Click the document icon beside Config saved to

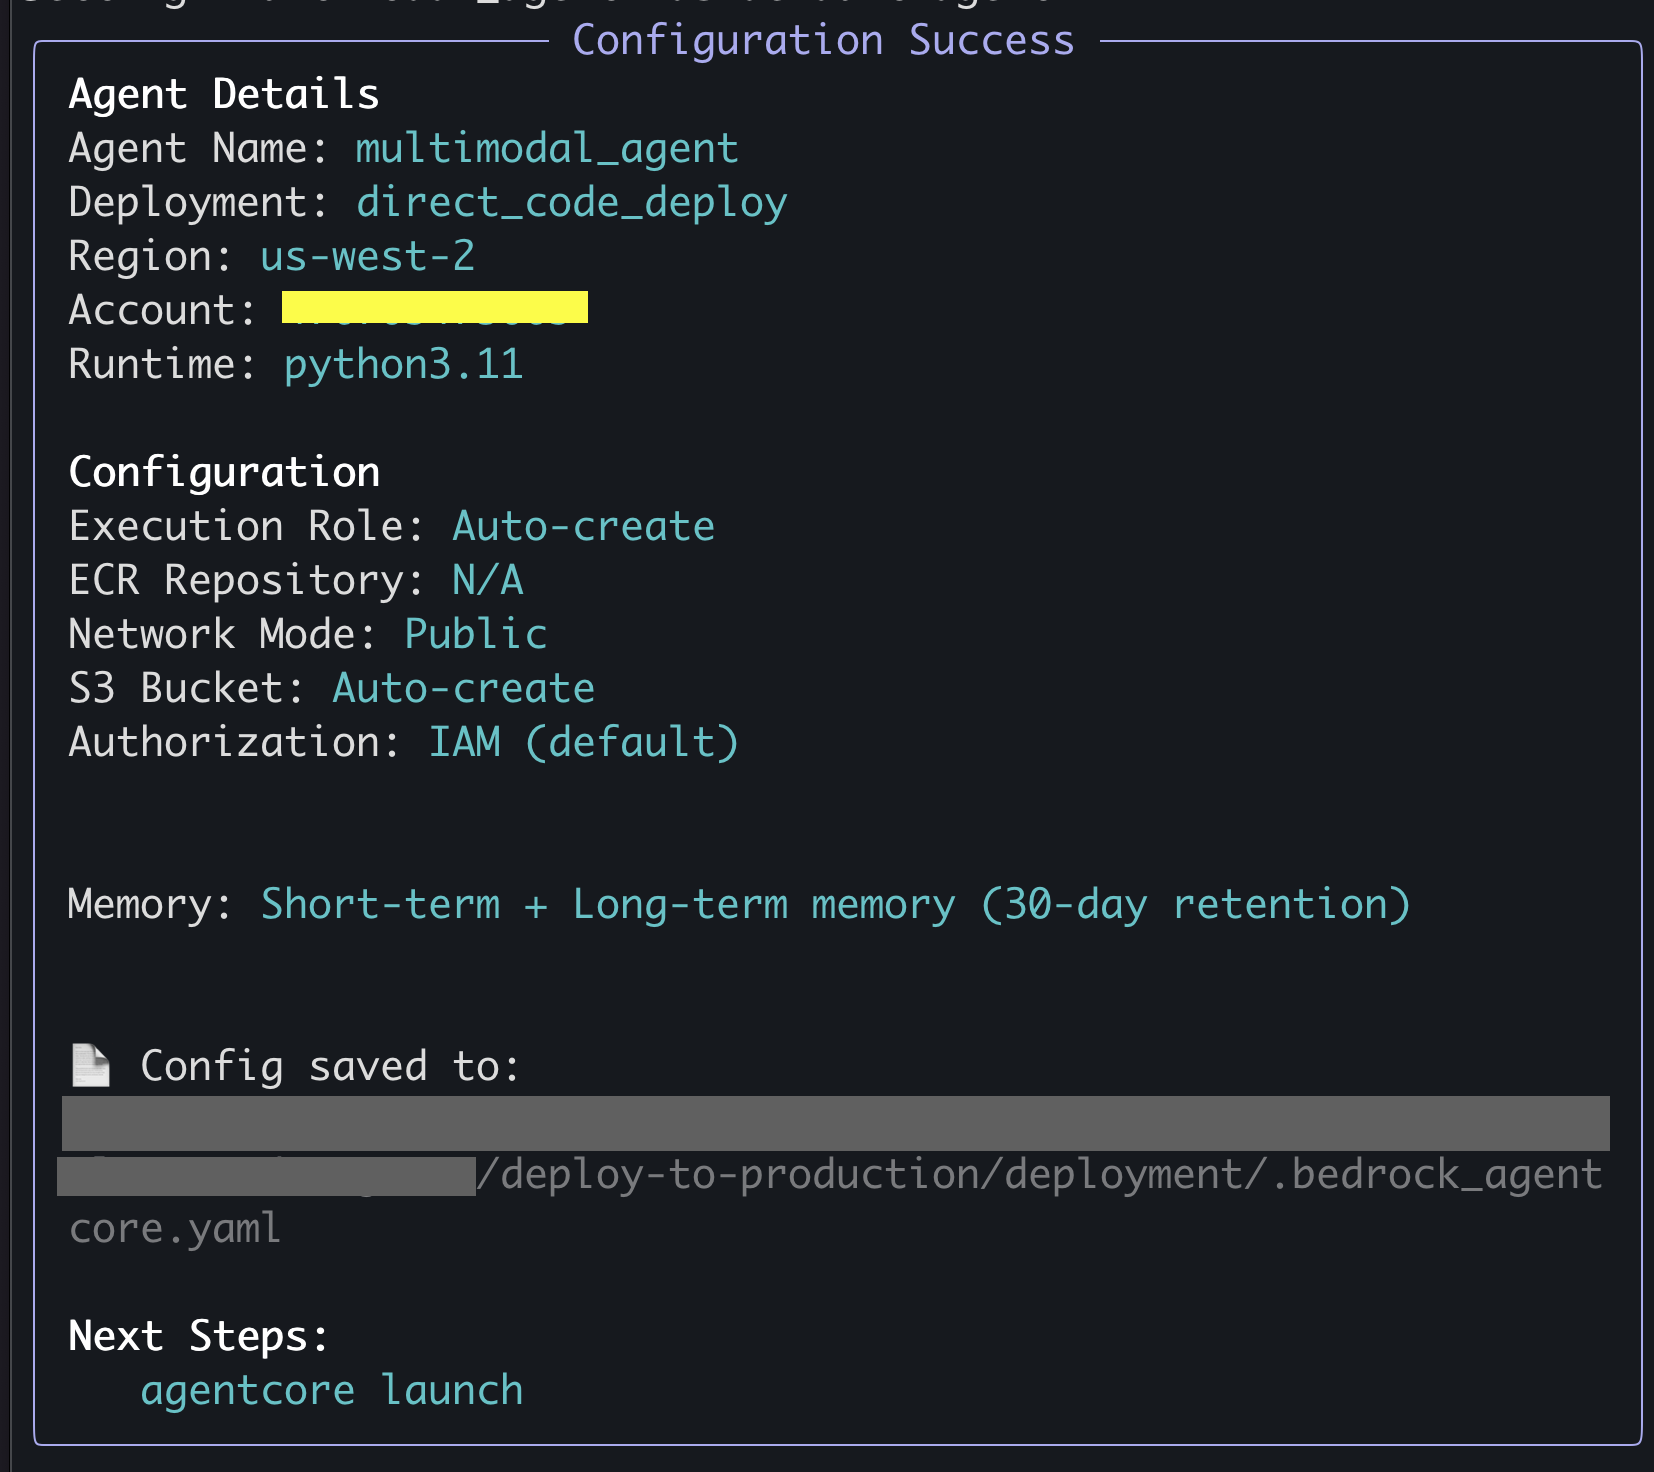coord(91,1065)
